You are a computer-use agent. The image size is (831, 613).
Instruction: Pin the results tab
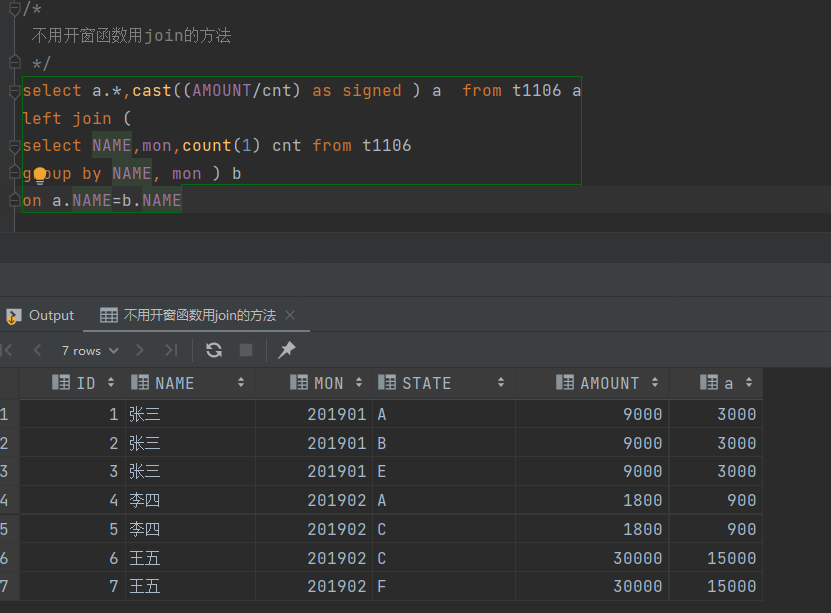click(287, 350)
